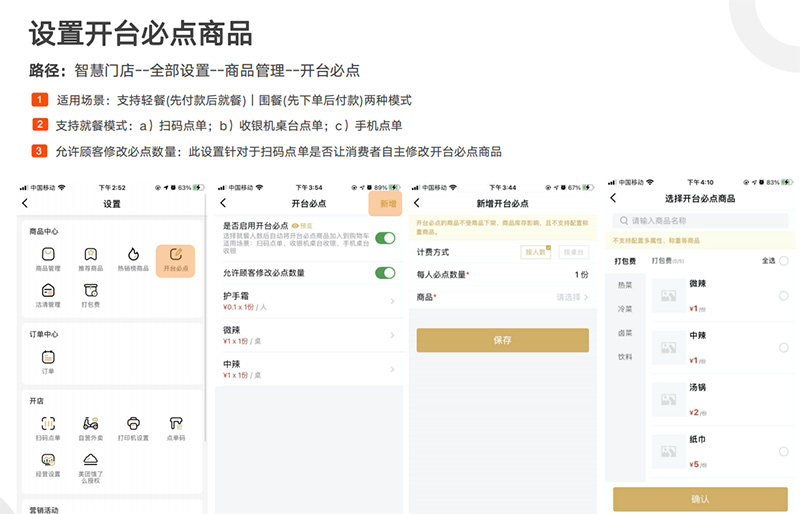800x514 pixels.
Task: Click the 每人必点数量 1份 value
Action: (x=582, y=274)
